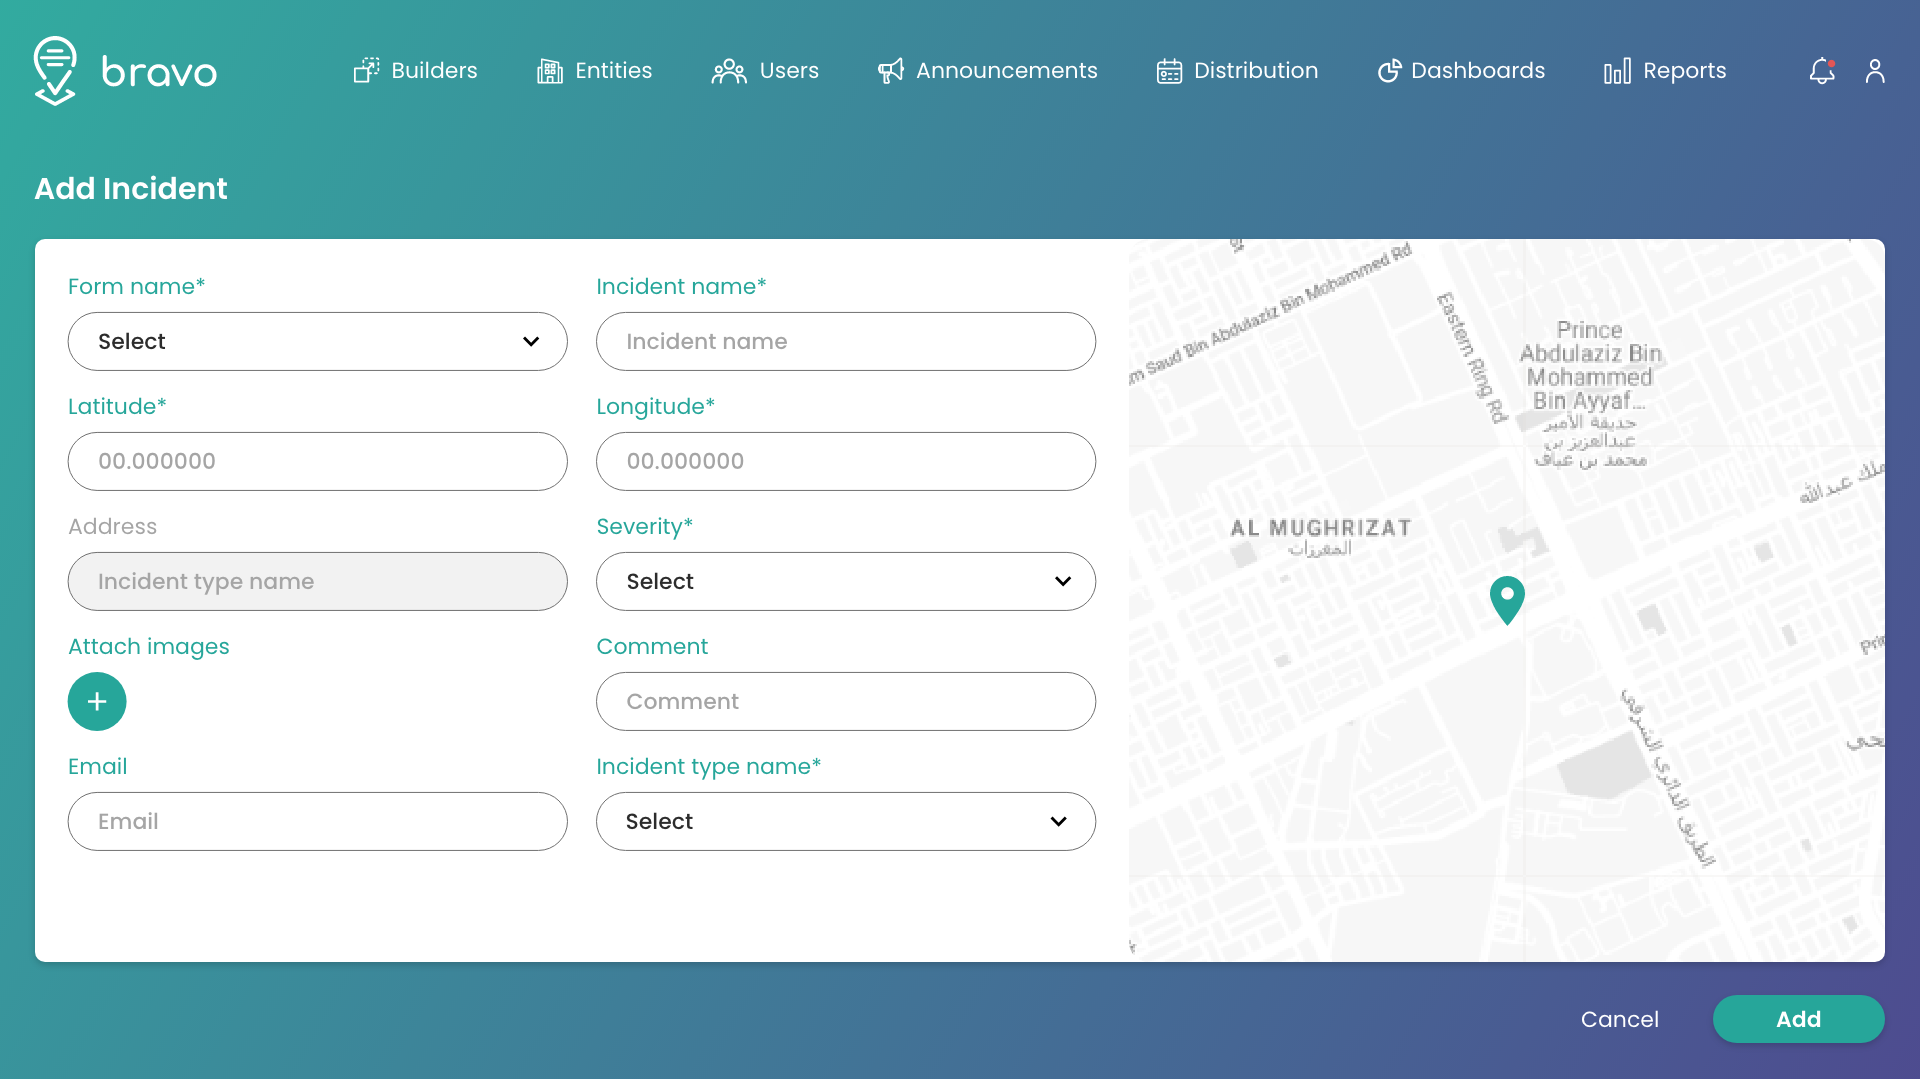Click the Entities building icon

[x=549, y=70]
